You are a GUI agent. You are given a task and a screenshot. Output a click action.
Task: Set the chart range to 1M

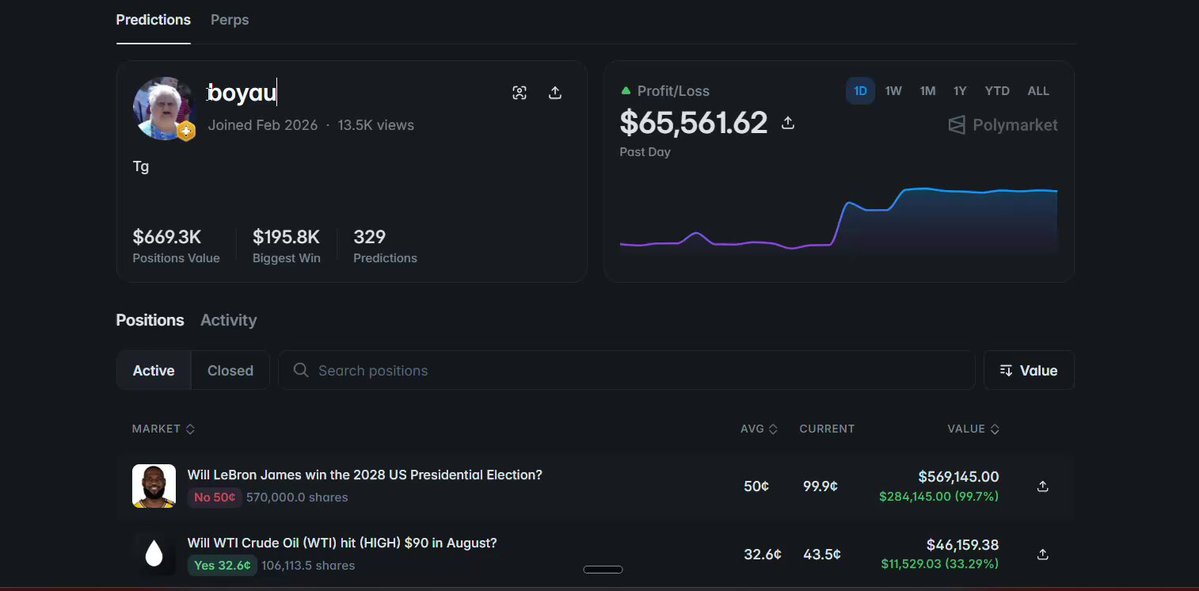tap(928, 91)
